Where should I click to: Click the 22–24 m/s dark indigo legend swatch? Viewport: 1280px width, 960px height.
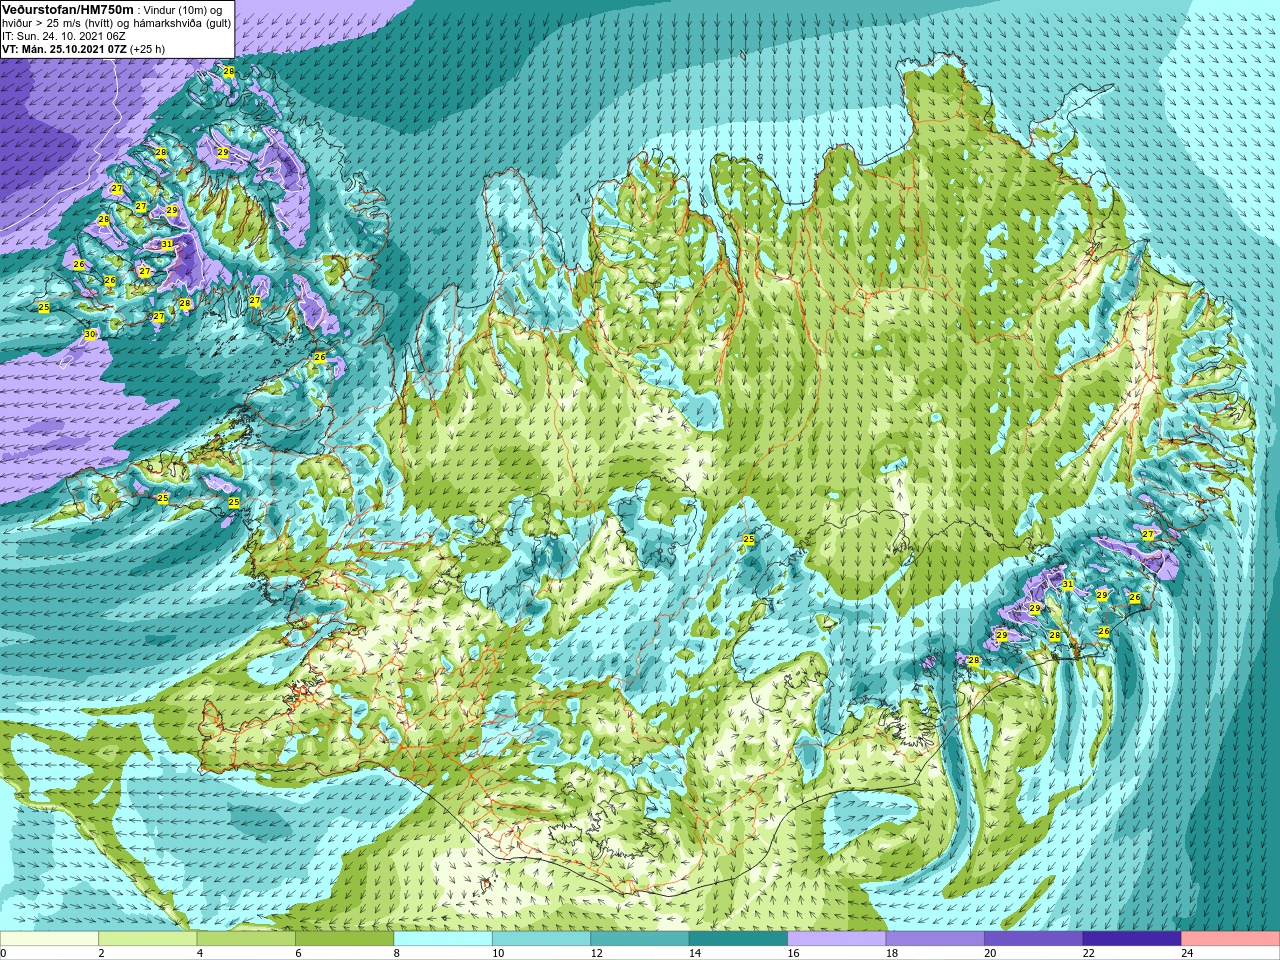point(1132,939)
